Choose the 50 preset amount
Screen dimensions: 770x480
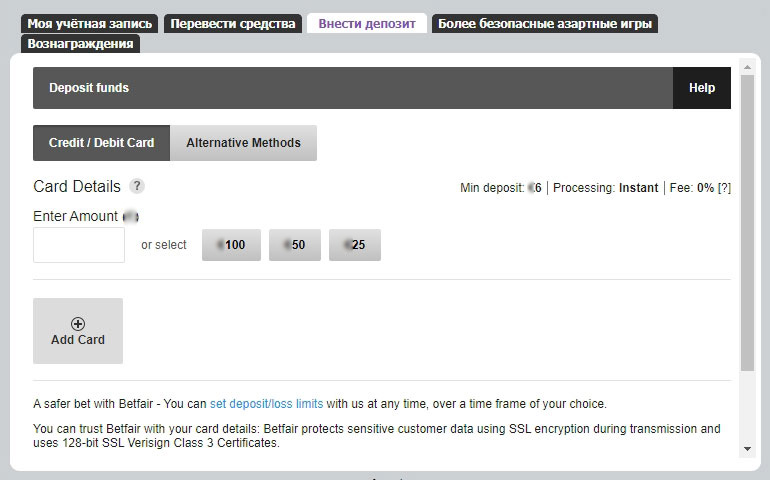pyautogui.click(x=293, y=245)
